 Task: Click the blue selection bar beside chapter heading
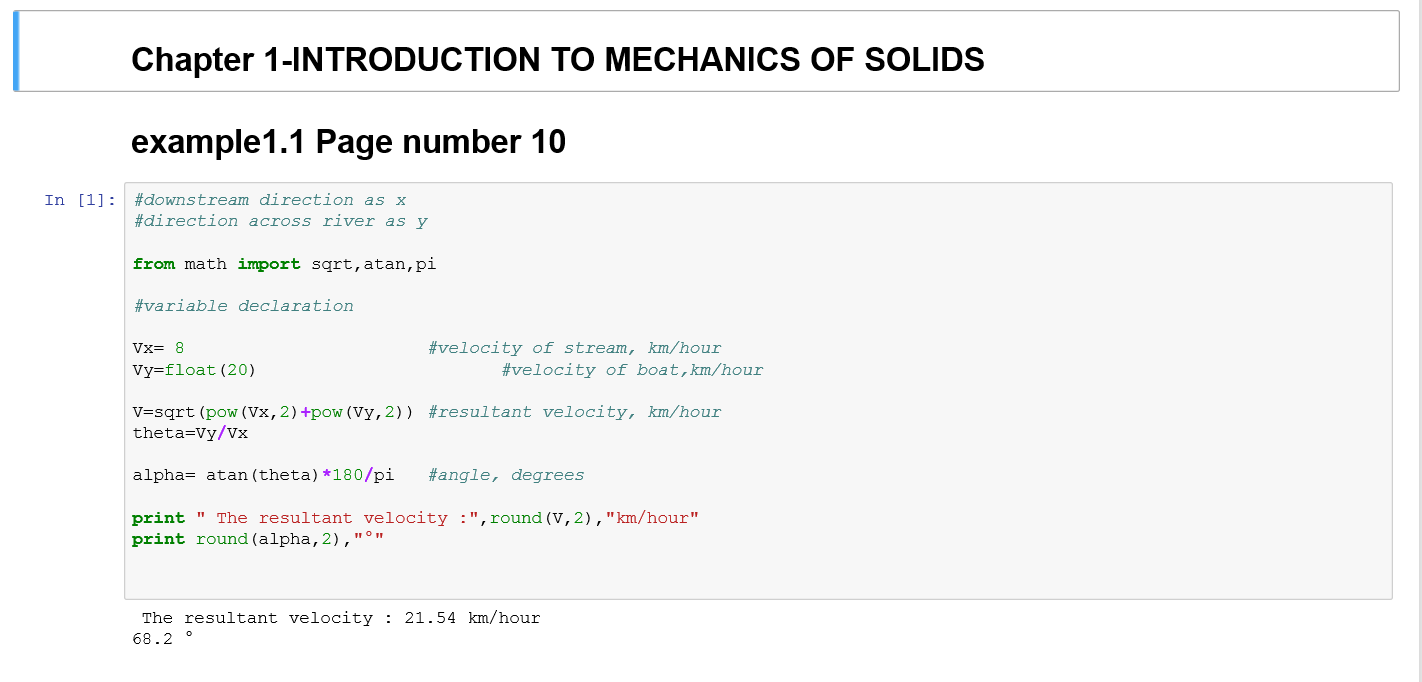16,51
